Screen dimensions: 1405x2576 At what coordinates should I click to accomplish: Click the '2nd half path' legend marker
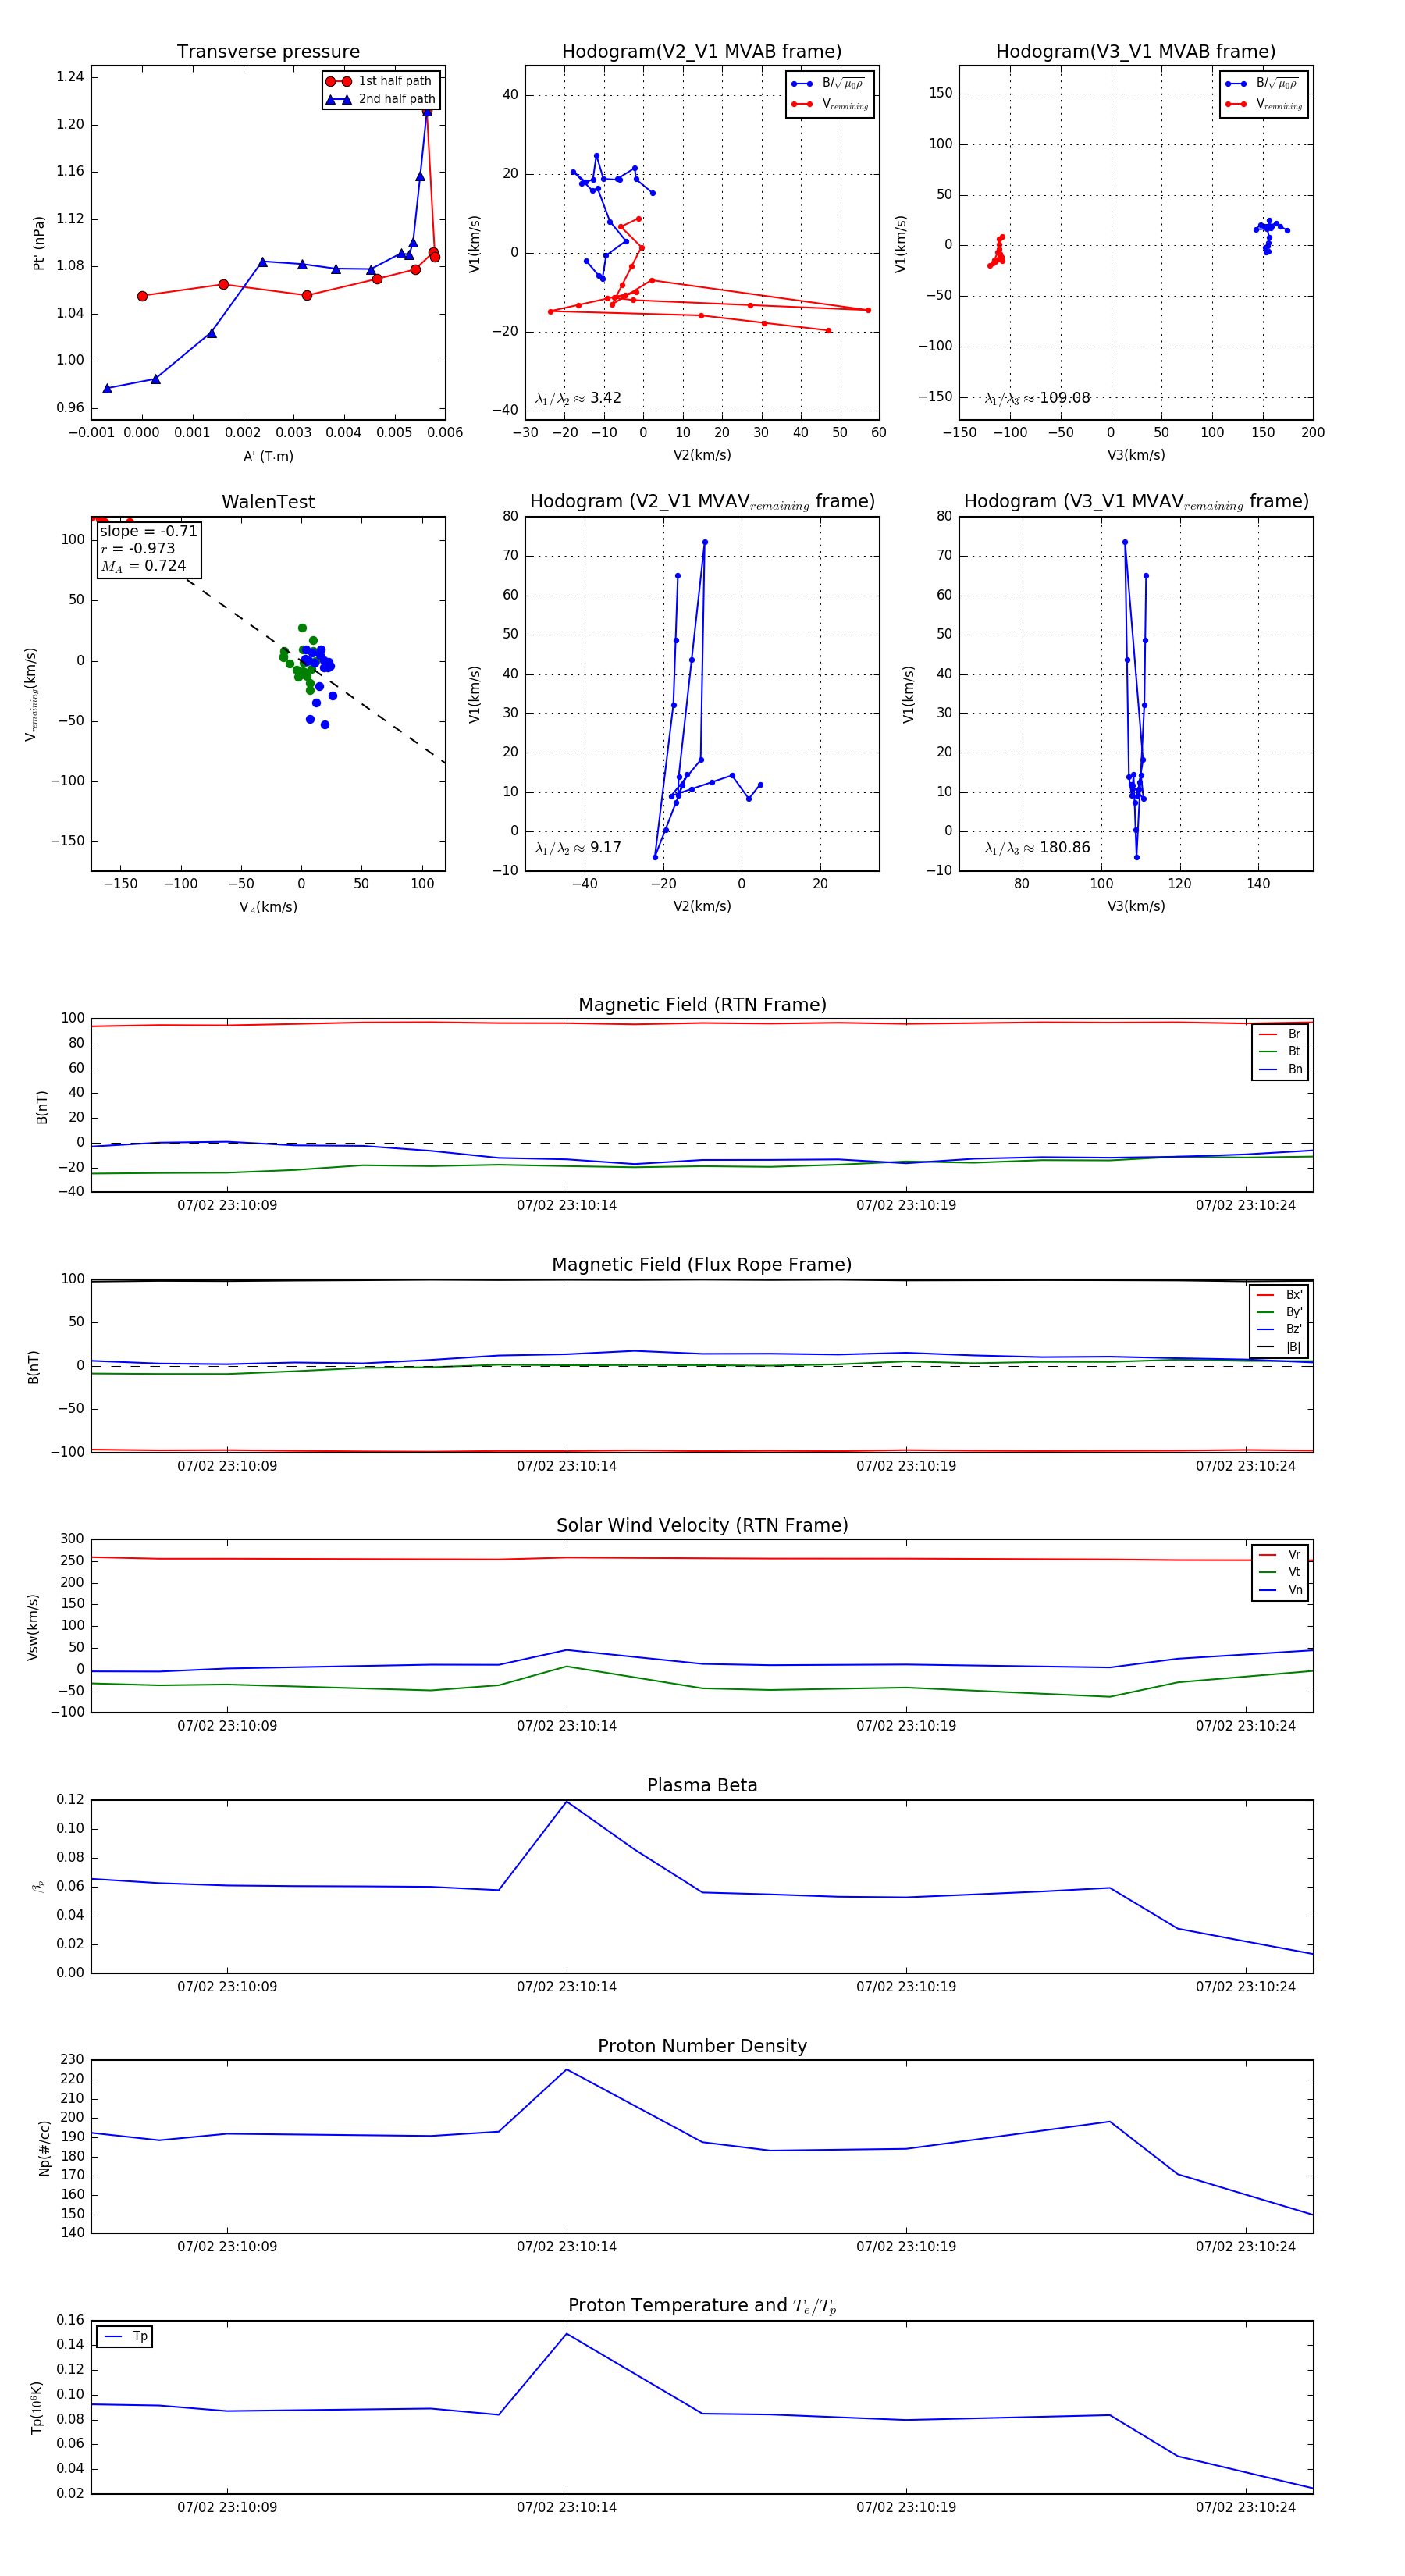click(339, 99)
